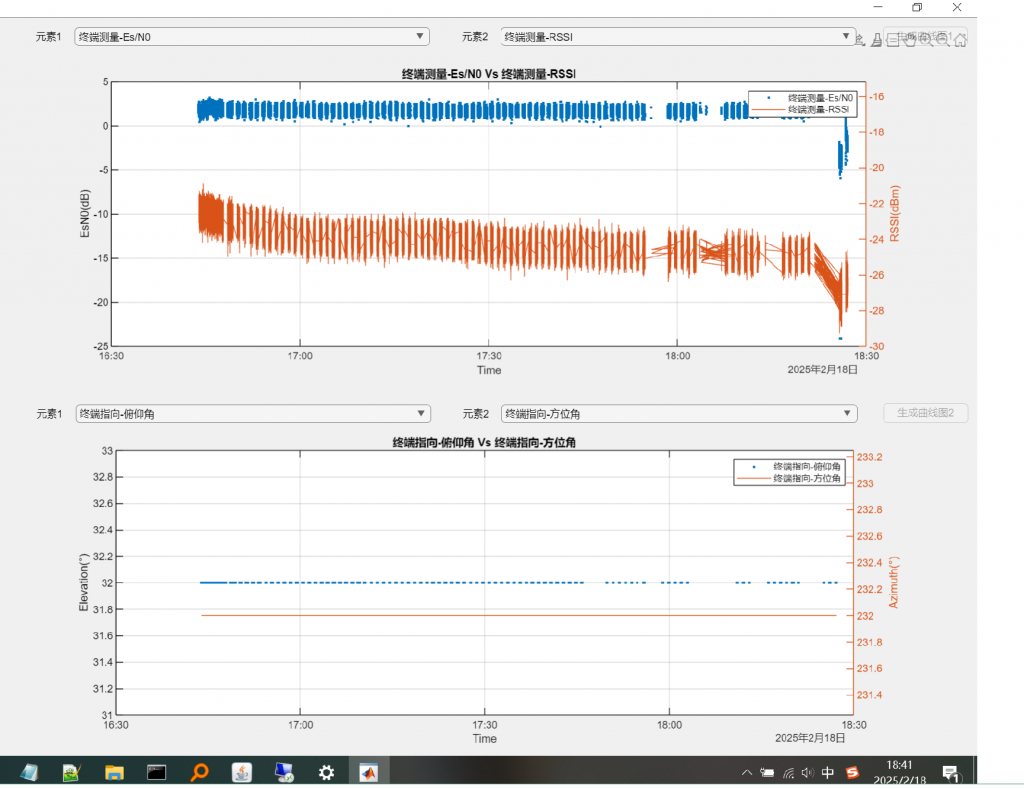Click the Azimuth(°) axis label

pos(893,583)
